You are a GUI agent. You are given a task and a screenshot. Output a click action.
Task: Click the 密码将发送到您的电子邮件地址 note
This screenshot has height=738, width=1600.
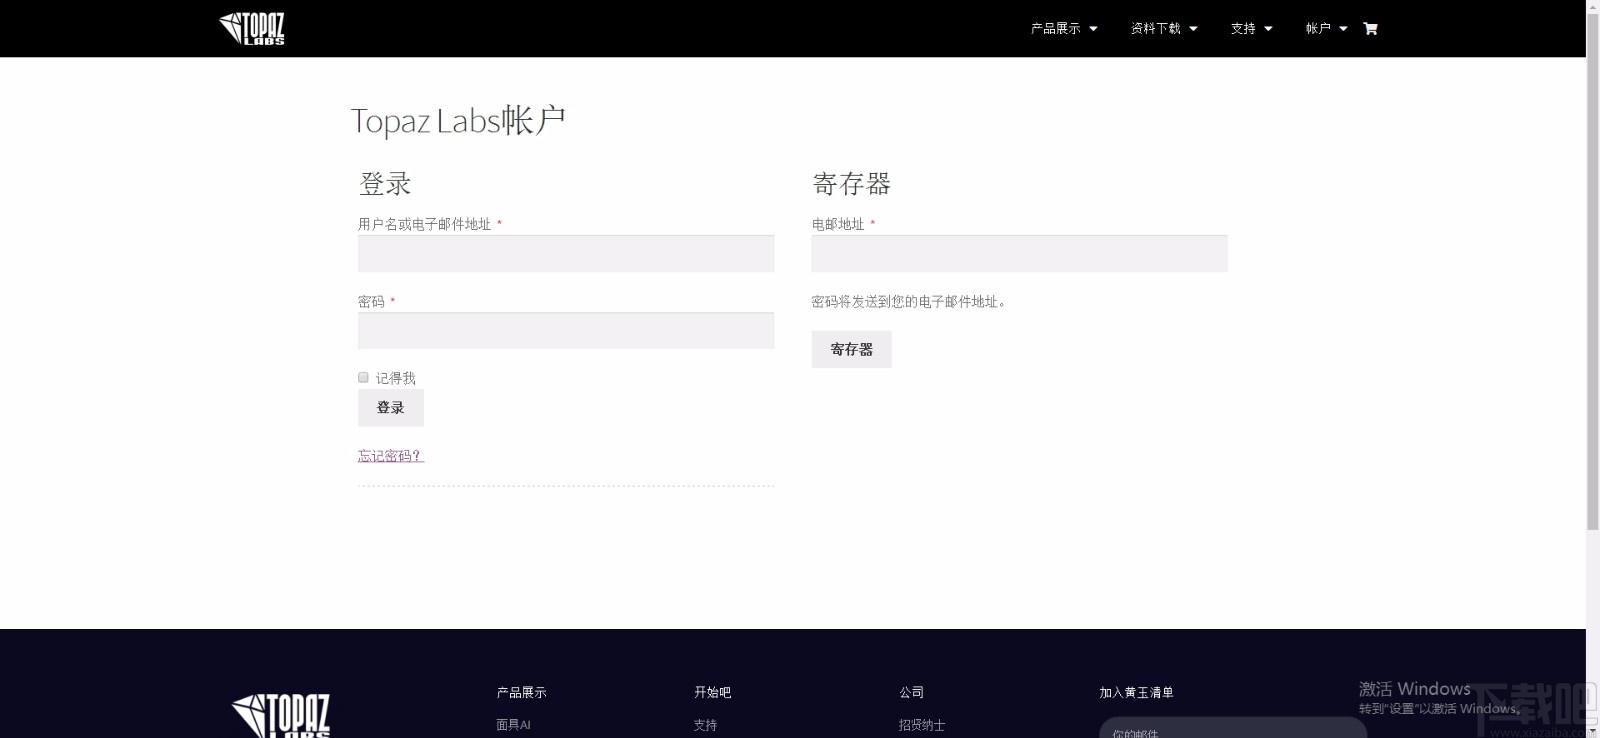click(x=908, y=301)
